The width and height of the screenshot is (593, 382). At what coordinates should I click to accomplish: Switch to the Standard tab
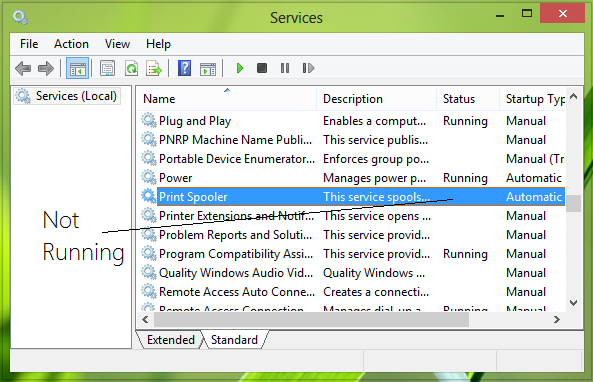pos(234,340)
